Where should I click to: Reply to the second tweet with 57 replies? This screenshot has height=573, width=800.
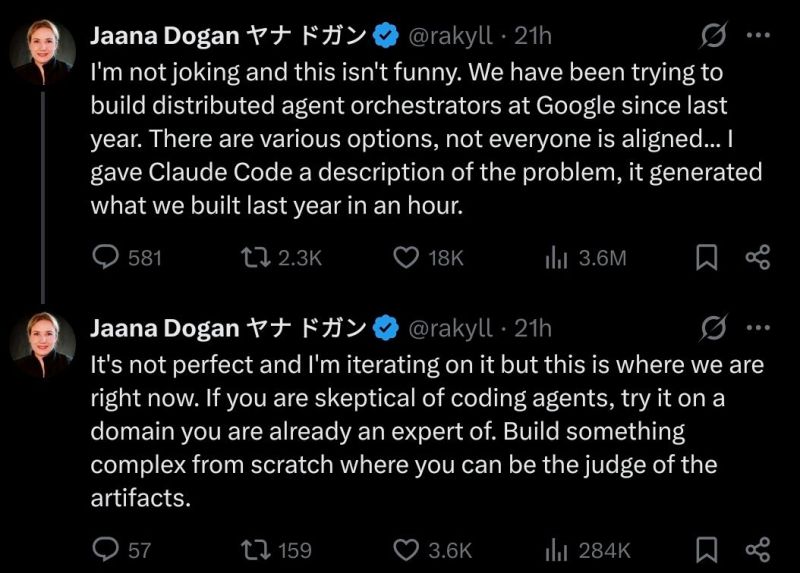106,549
